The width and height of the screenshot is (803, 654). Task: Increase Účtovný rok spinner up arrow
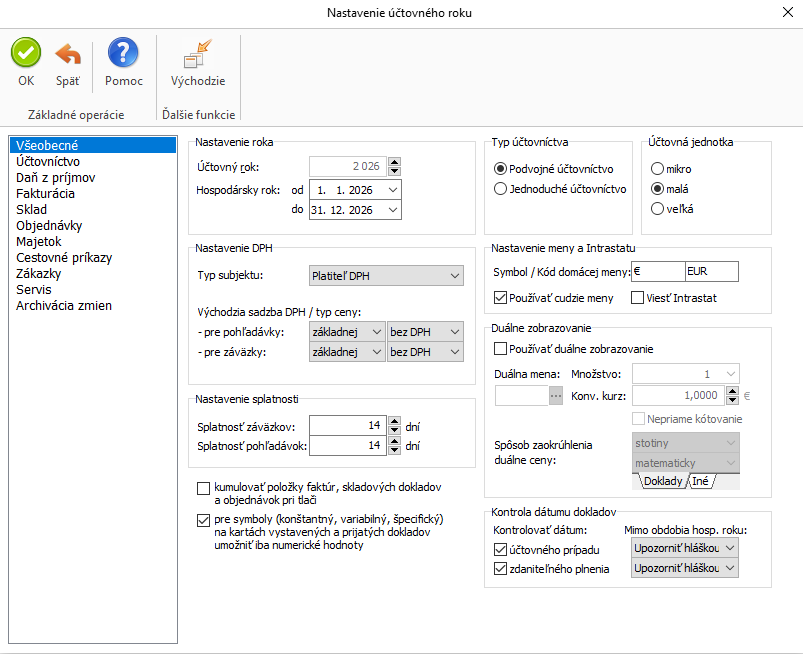[x=394, y=162]
